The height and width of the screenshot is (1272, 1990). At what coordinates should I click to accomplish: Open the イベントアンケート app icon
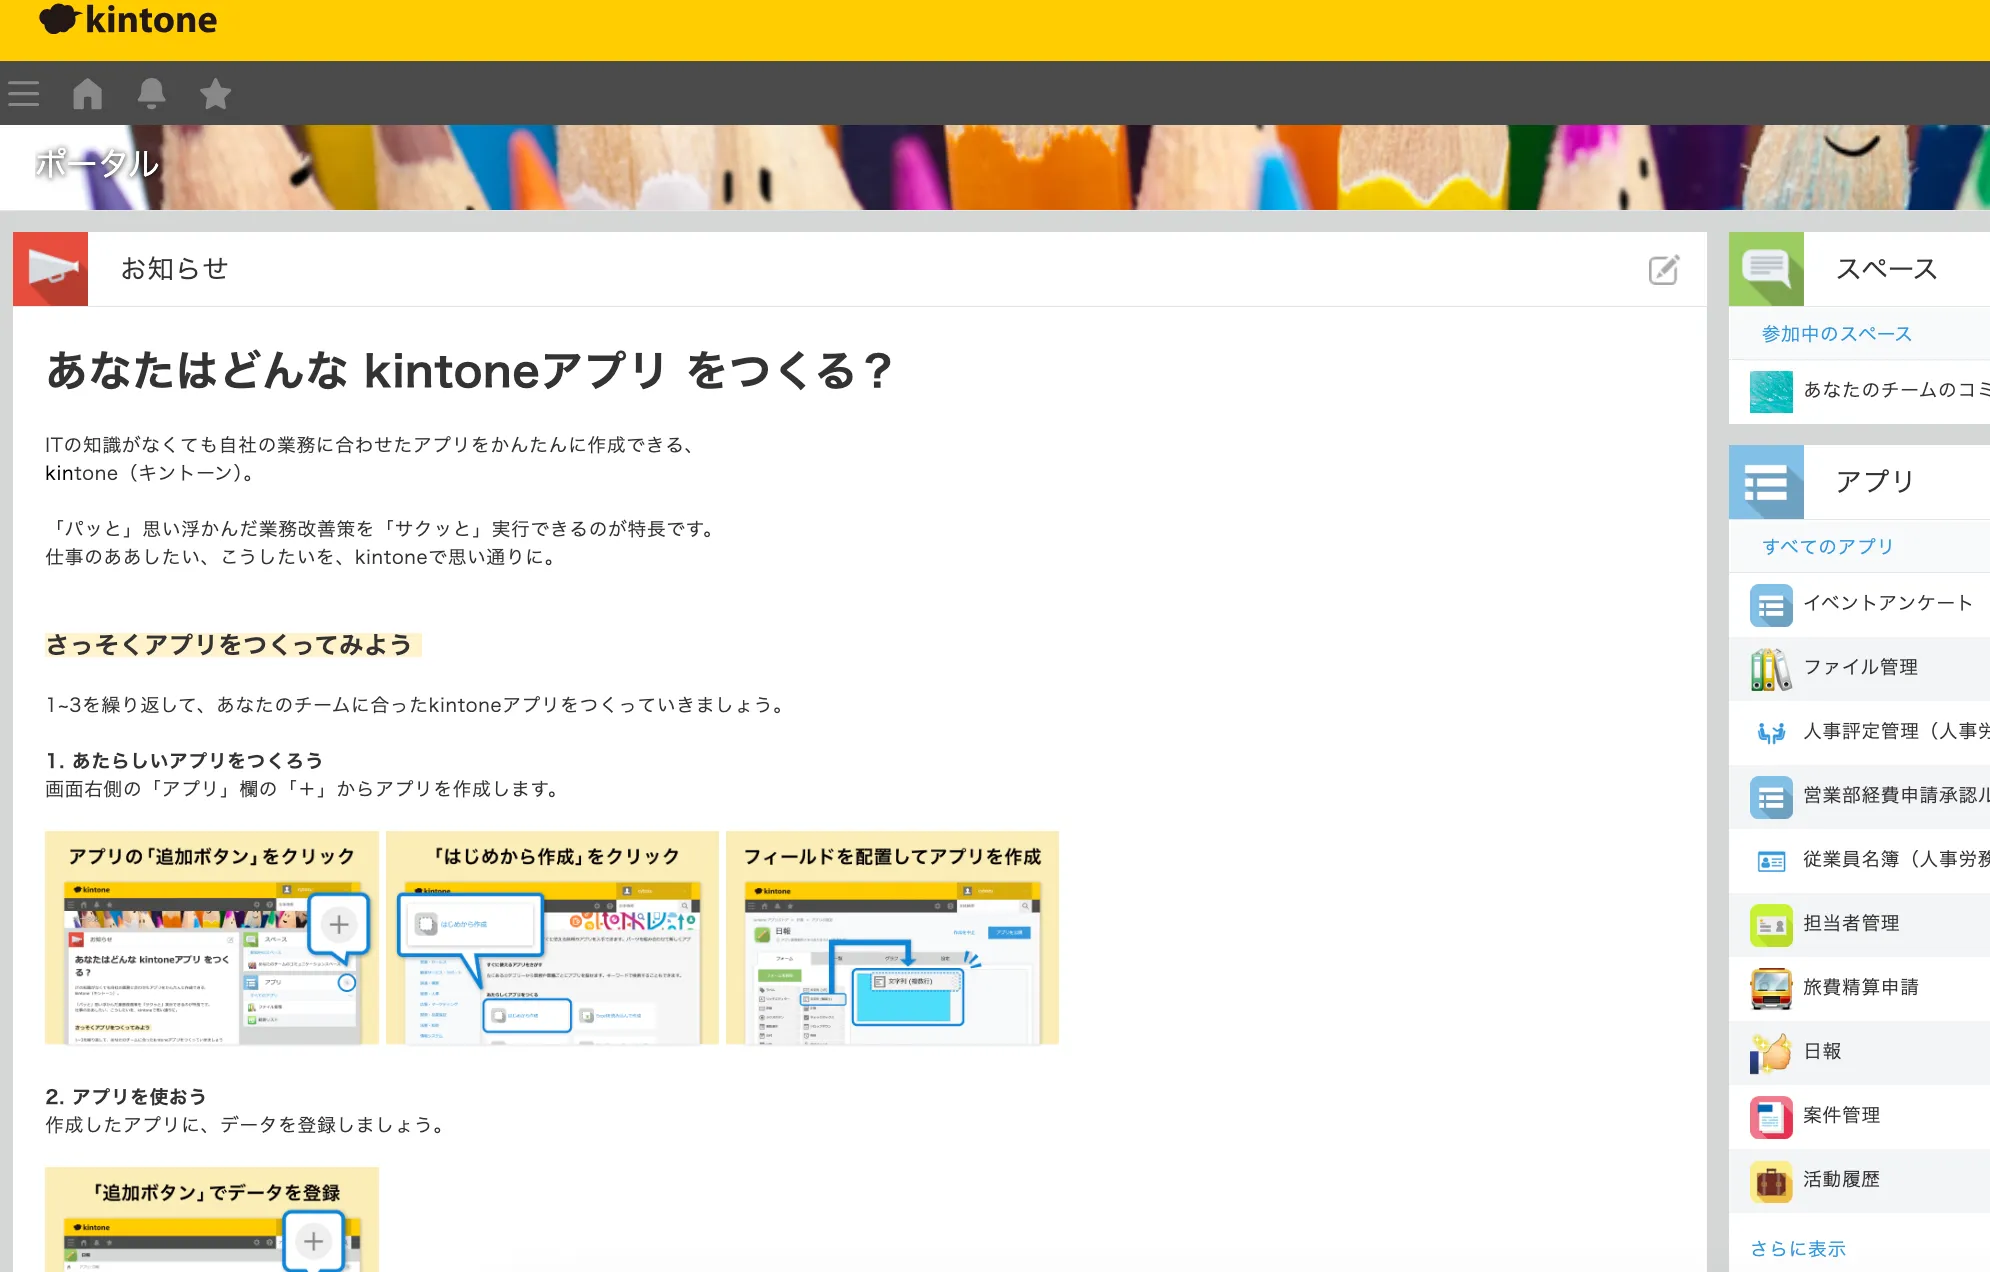pyautogui.click(x=1771, y=604)
